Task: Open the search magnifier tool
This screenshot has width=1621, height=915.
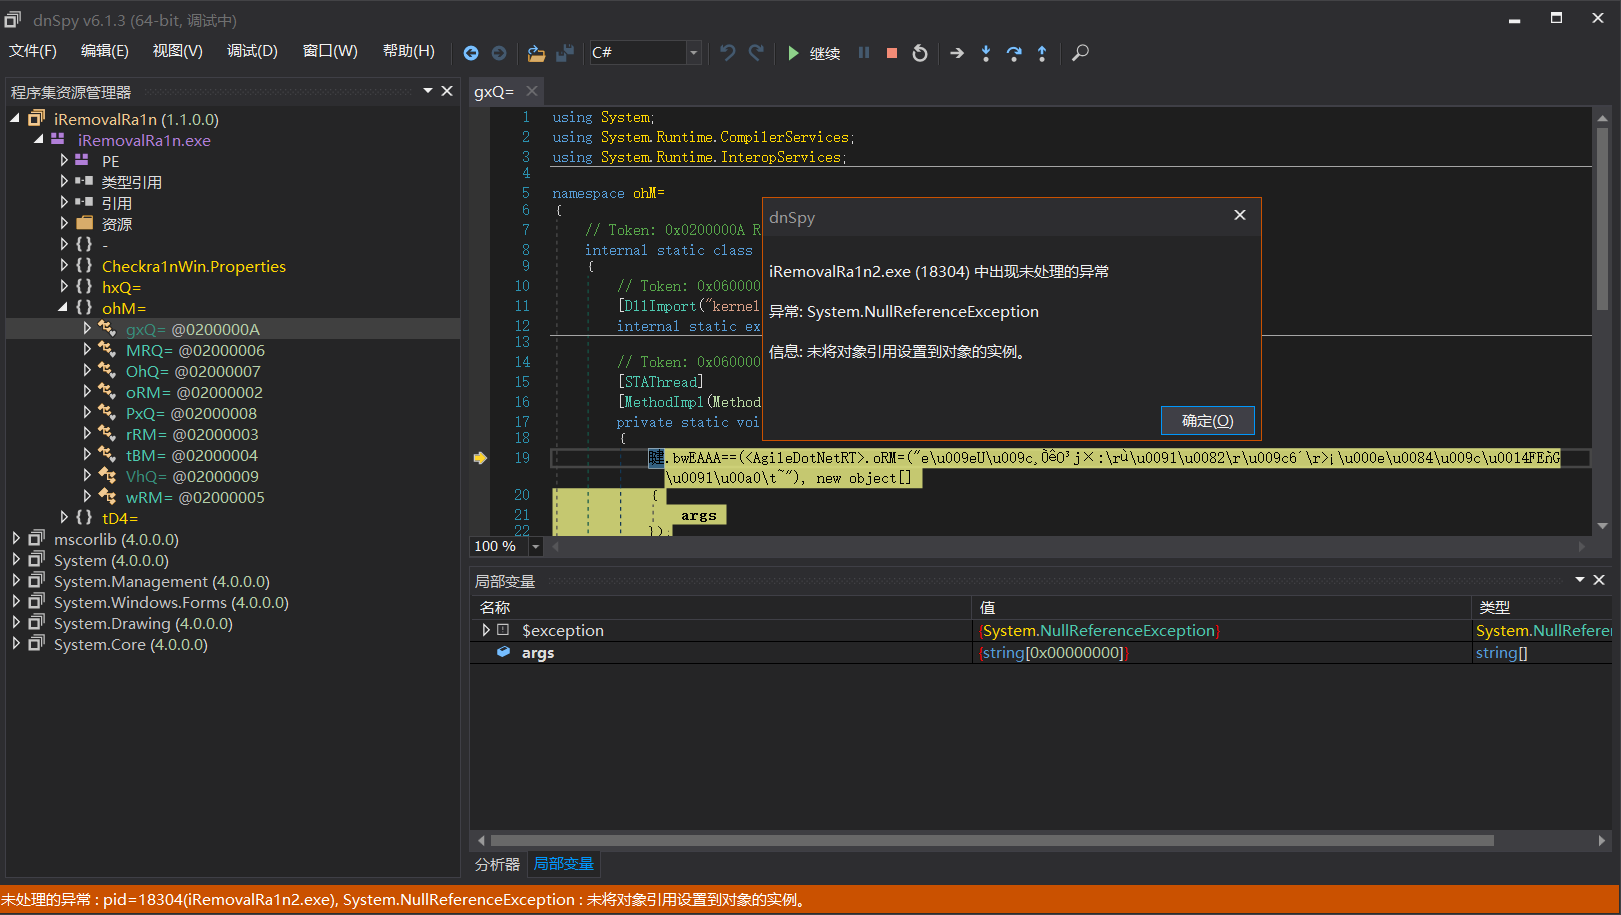Action: coord(1080,53)
